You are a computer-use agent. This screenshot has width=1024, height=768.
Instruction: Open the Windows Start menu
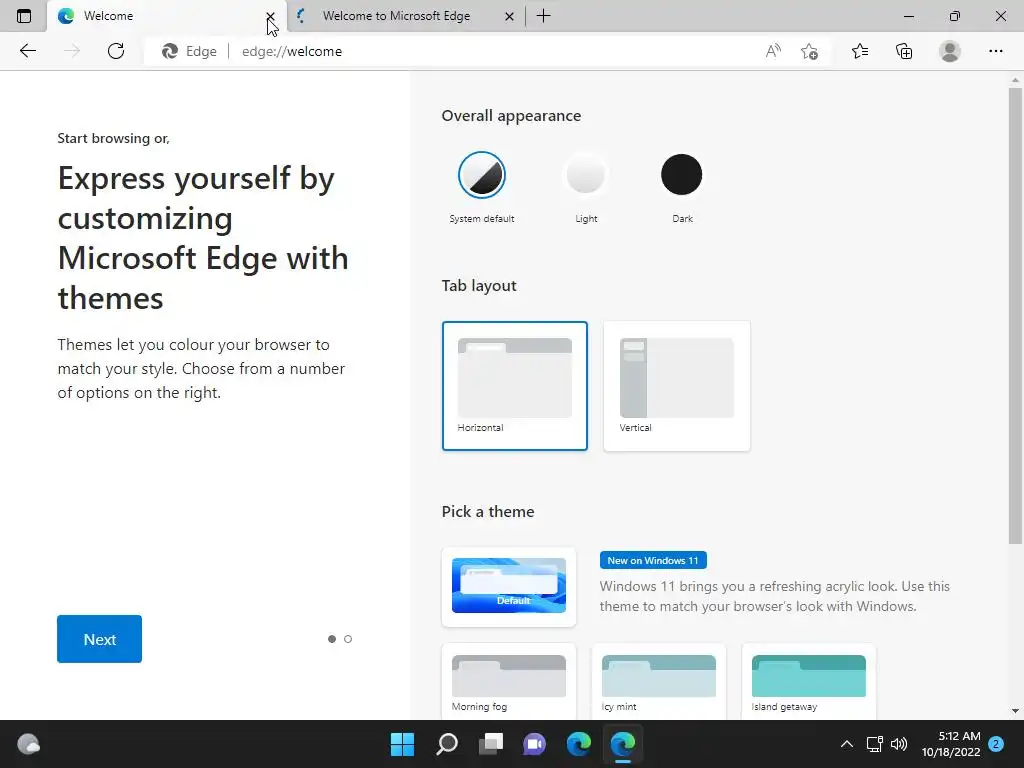[402, 744]
